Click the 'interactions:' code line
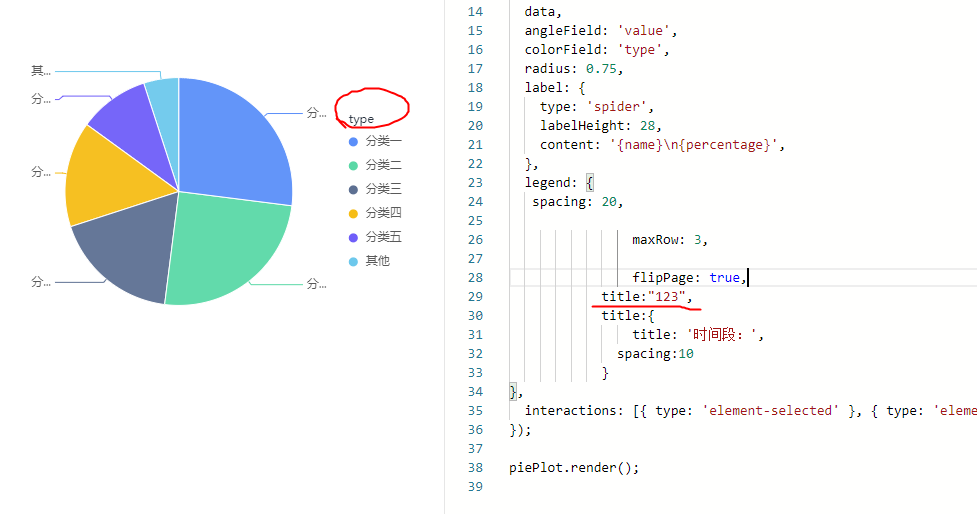This screenshot has height=514, width=977. coord(751,411)
